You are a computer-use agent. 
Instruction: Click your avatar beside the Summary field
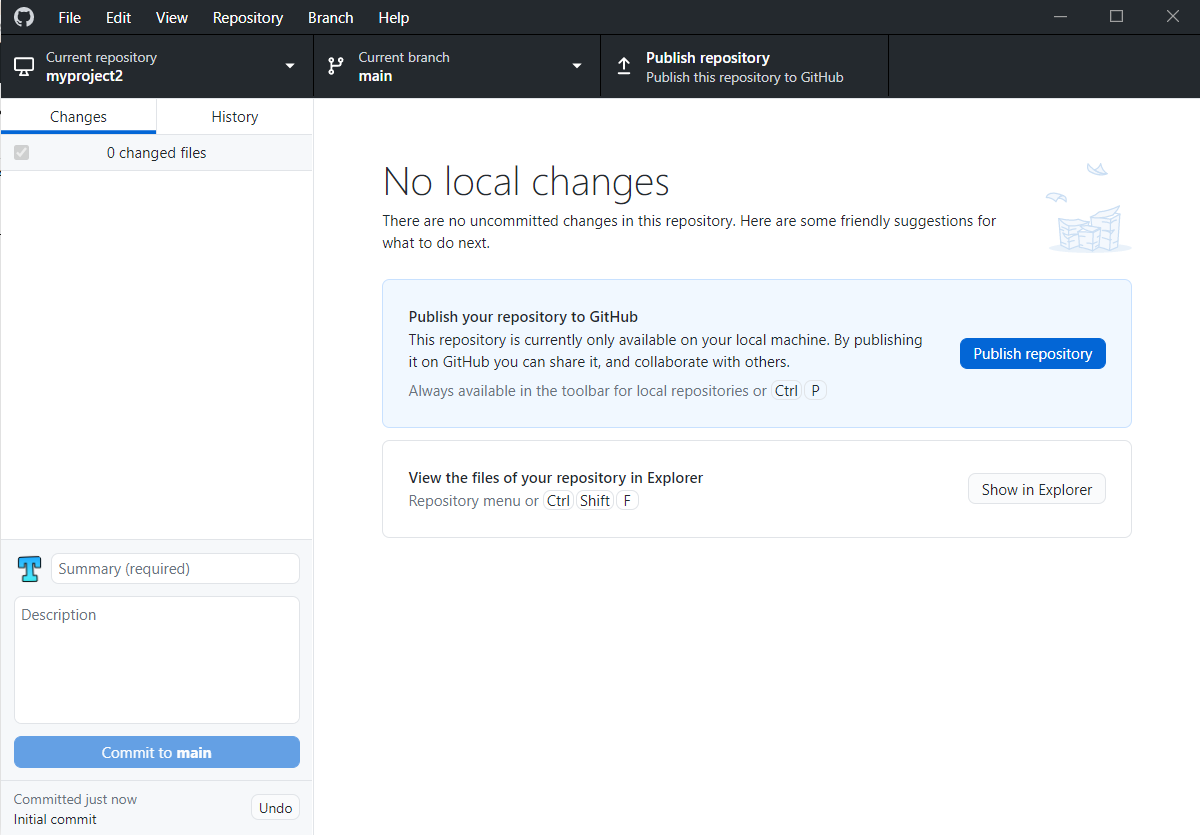coord(28,568)
